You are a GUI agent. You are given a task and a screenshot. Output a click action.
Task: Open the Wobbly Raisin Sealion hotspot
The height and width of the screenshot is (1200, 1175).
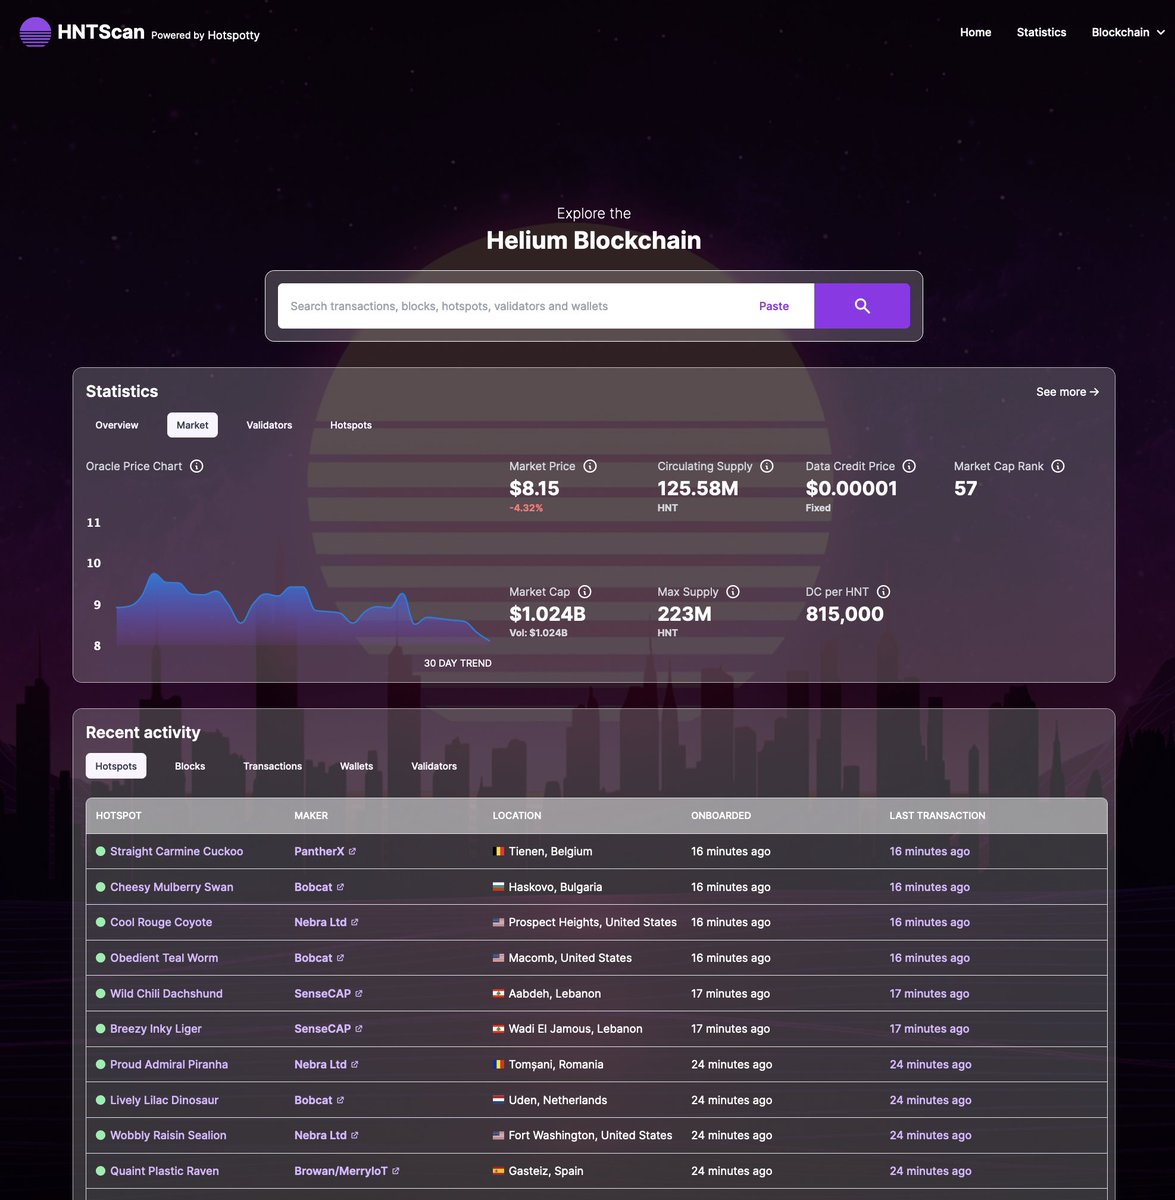coord(168,1136)
